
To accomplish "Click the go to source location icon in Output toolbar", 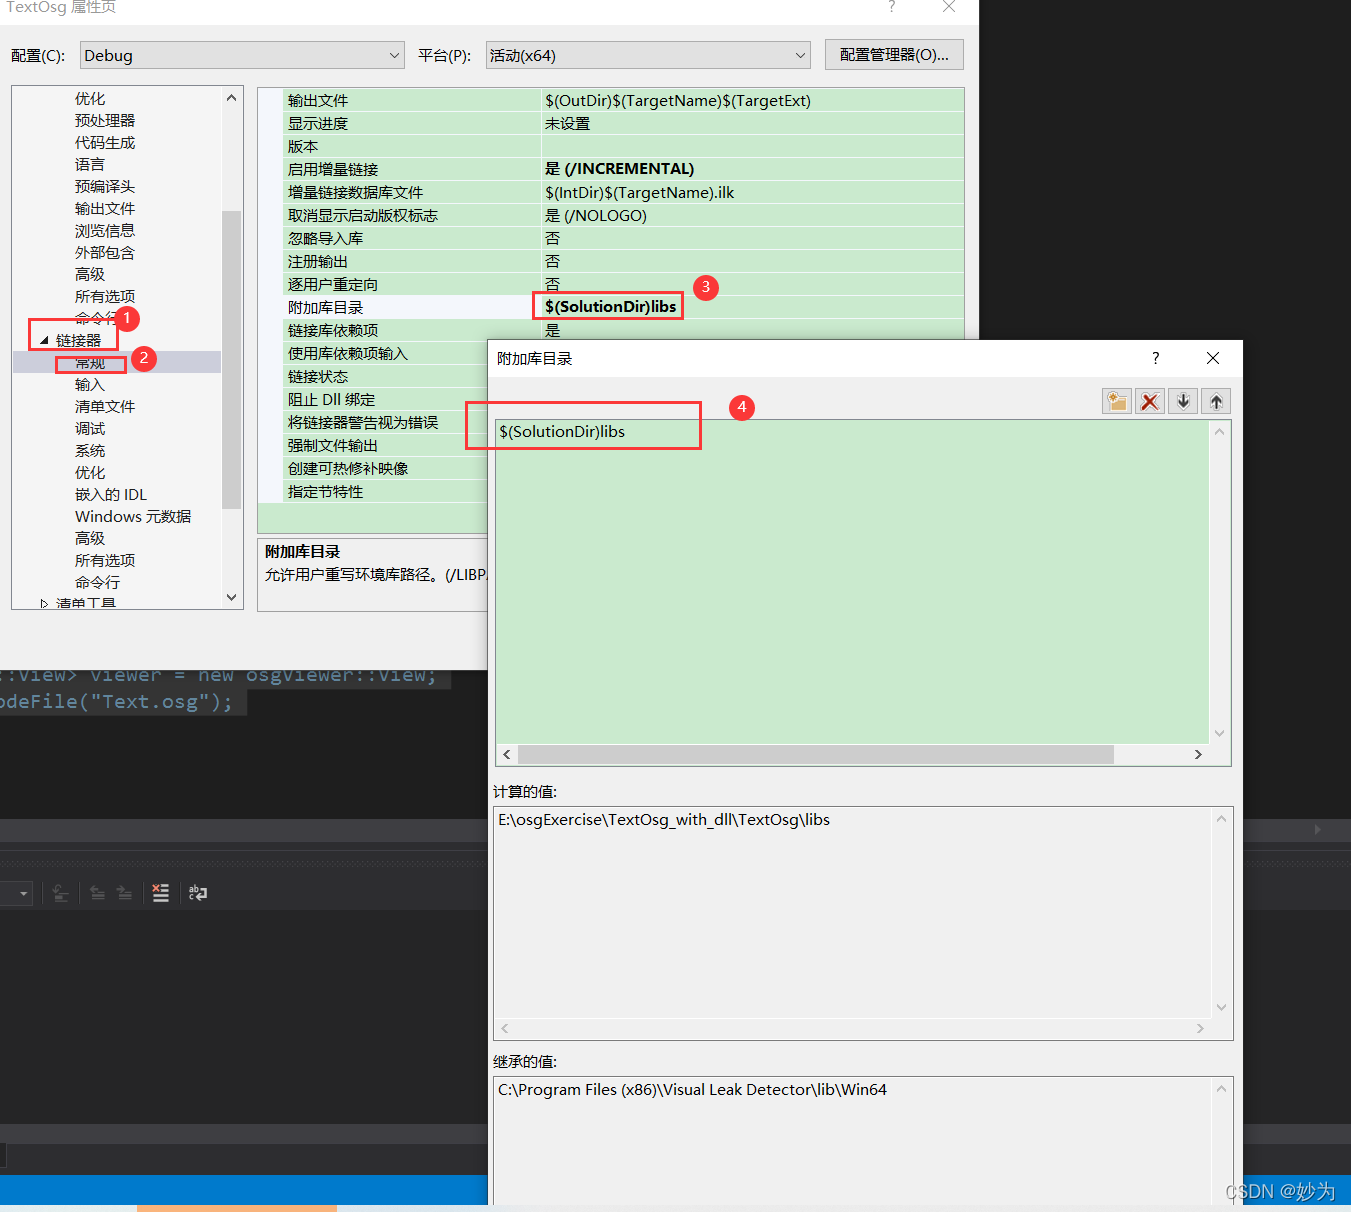I will point(60,893).
